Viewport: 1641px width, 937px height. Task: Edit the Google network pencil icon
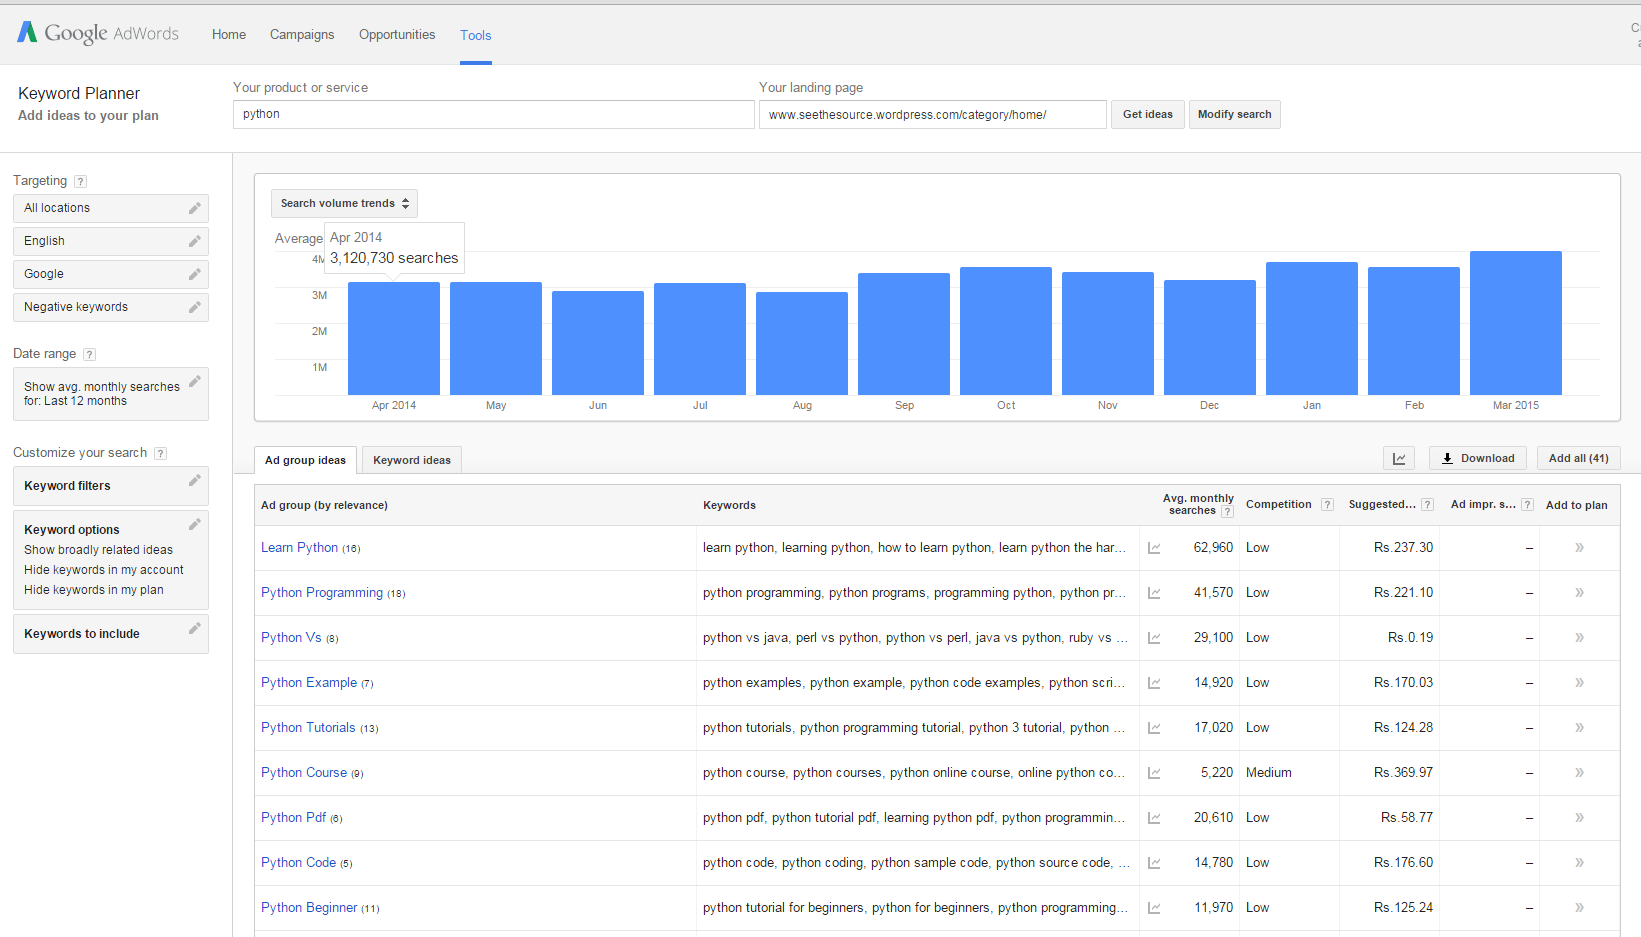195,274
